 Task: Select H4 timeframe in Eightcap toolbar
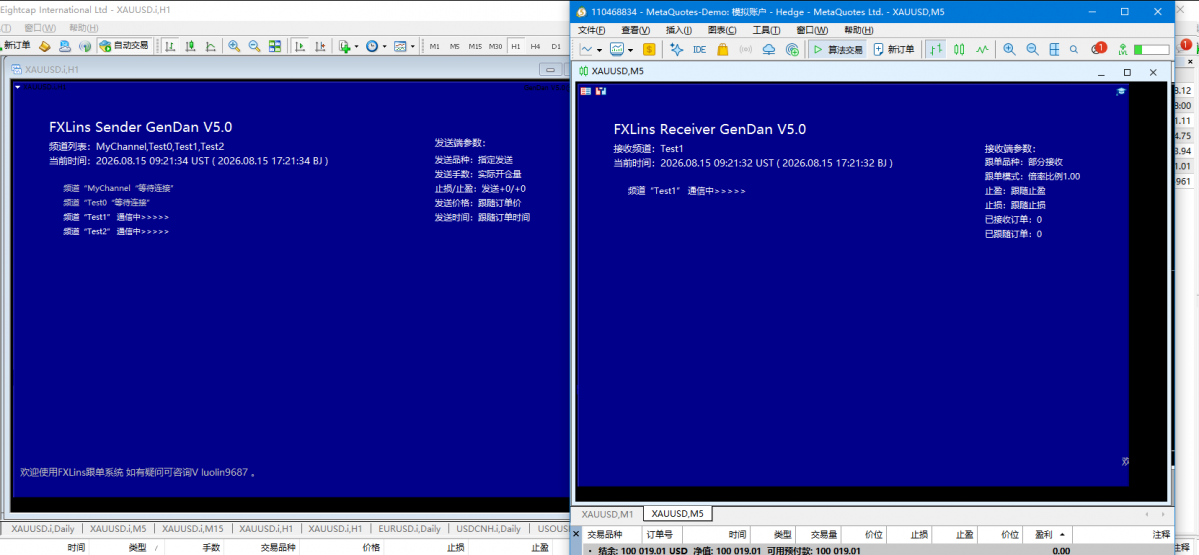[x=535, y=46]
